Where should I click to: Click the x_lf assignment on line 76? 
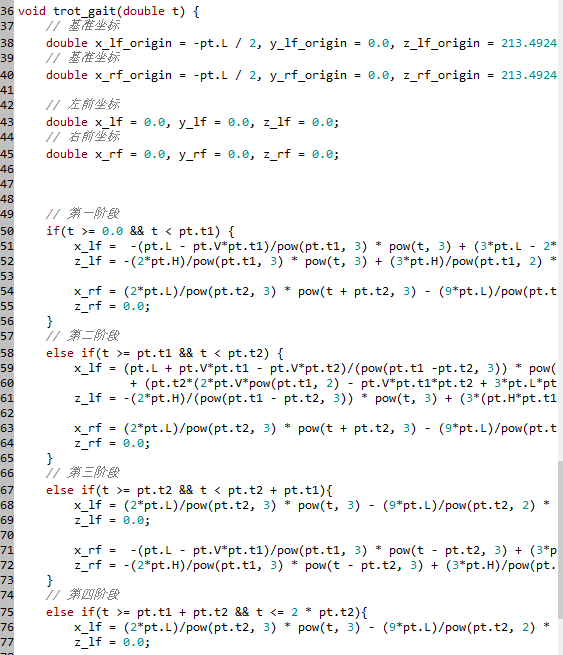(312, 627)
